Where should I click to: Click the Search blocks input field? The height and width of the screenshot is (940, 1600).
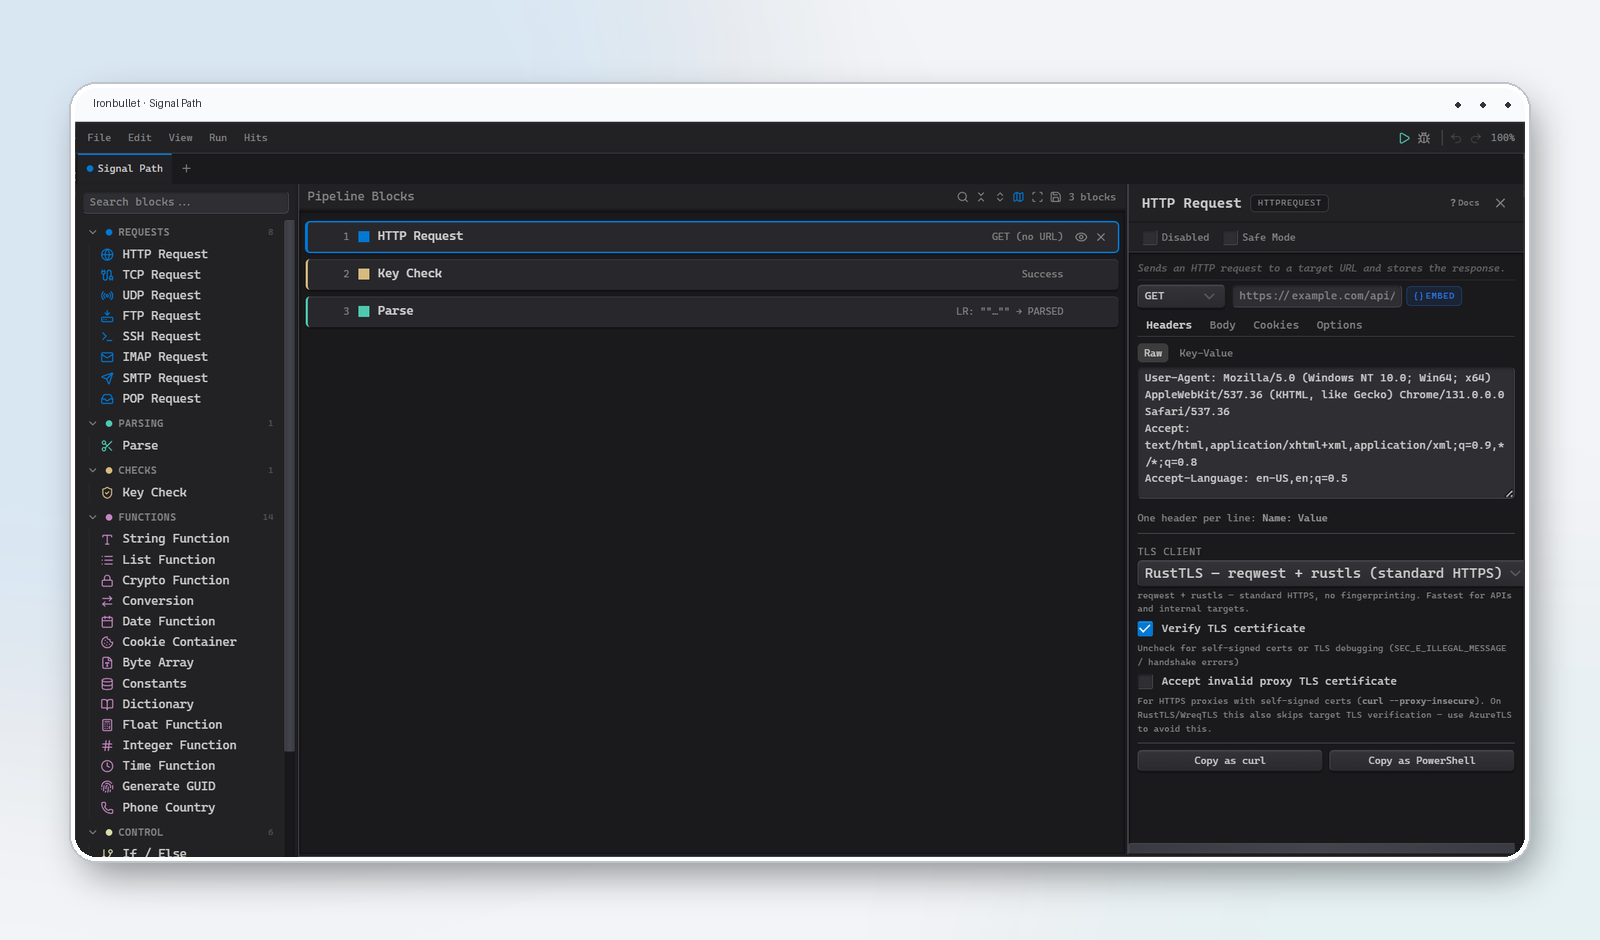(x=186, y=202)
